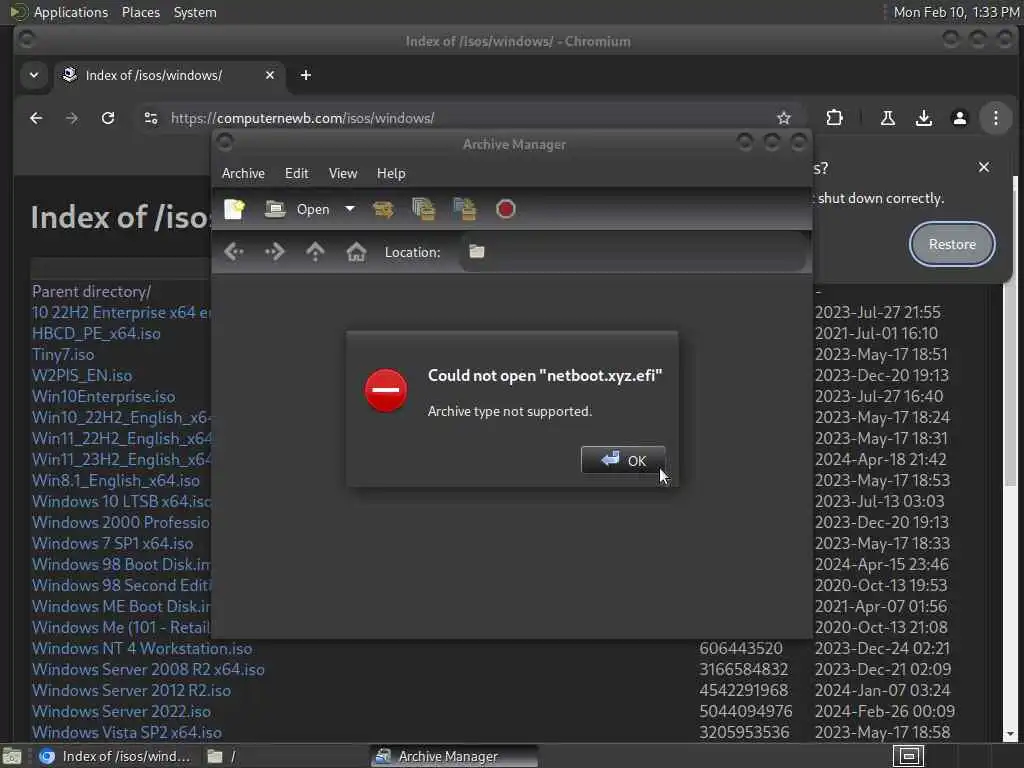Open the Archive menu
Image resolution: width=1024 pixels, height=768 pixels.
[x=243, y=173]
